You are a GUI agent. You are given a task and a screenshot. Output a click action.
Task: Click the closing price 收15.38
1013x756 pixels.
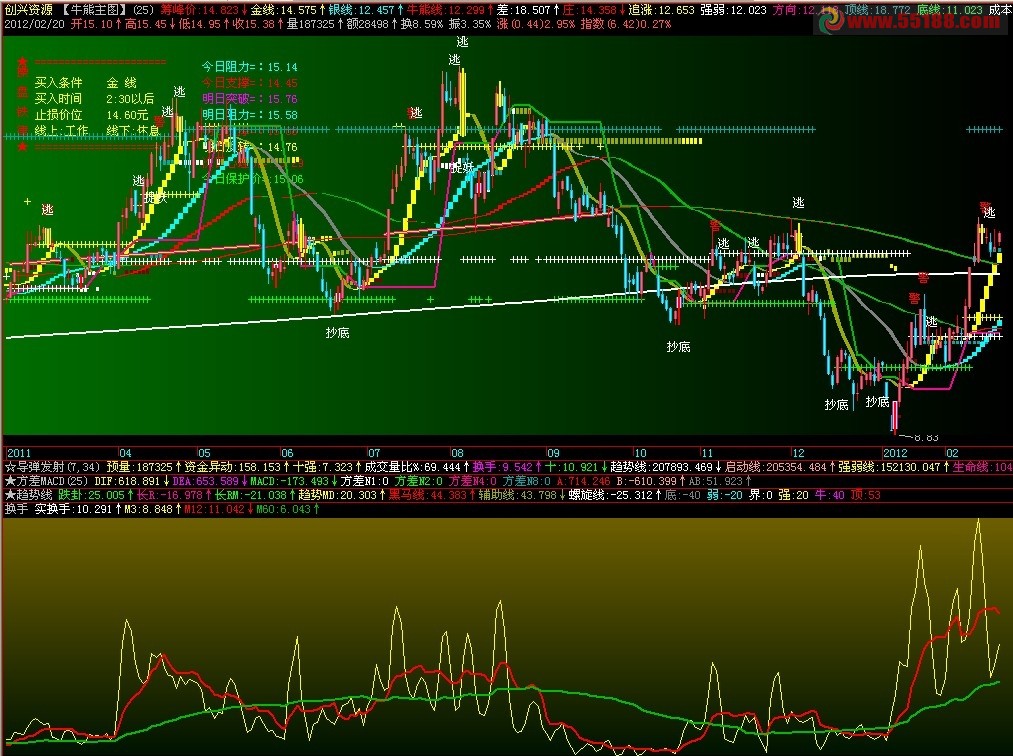pyautogui.click(x=253, y=24)
